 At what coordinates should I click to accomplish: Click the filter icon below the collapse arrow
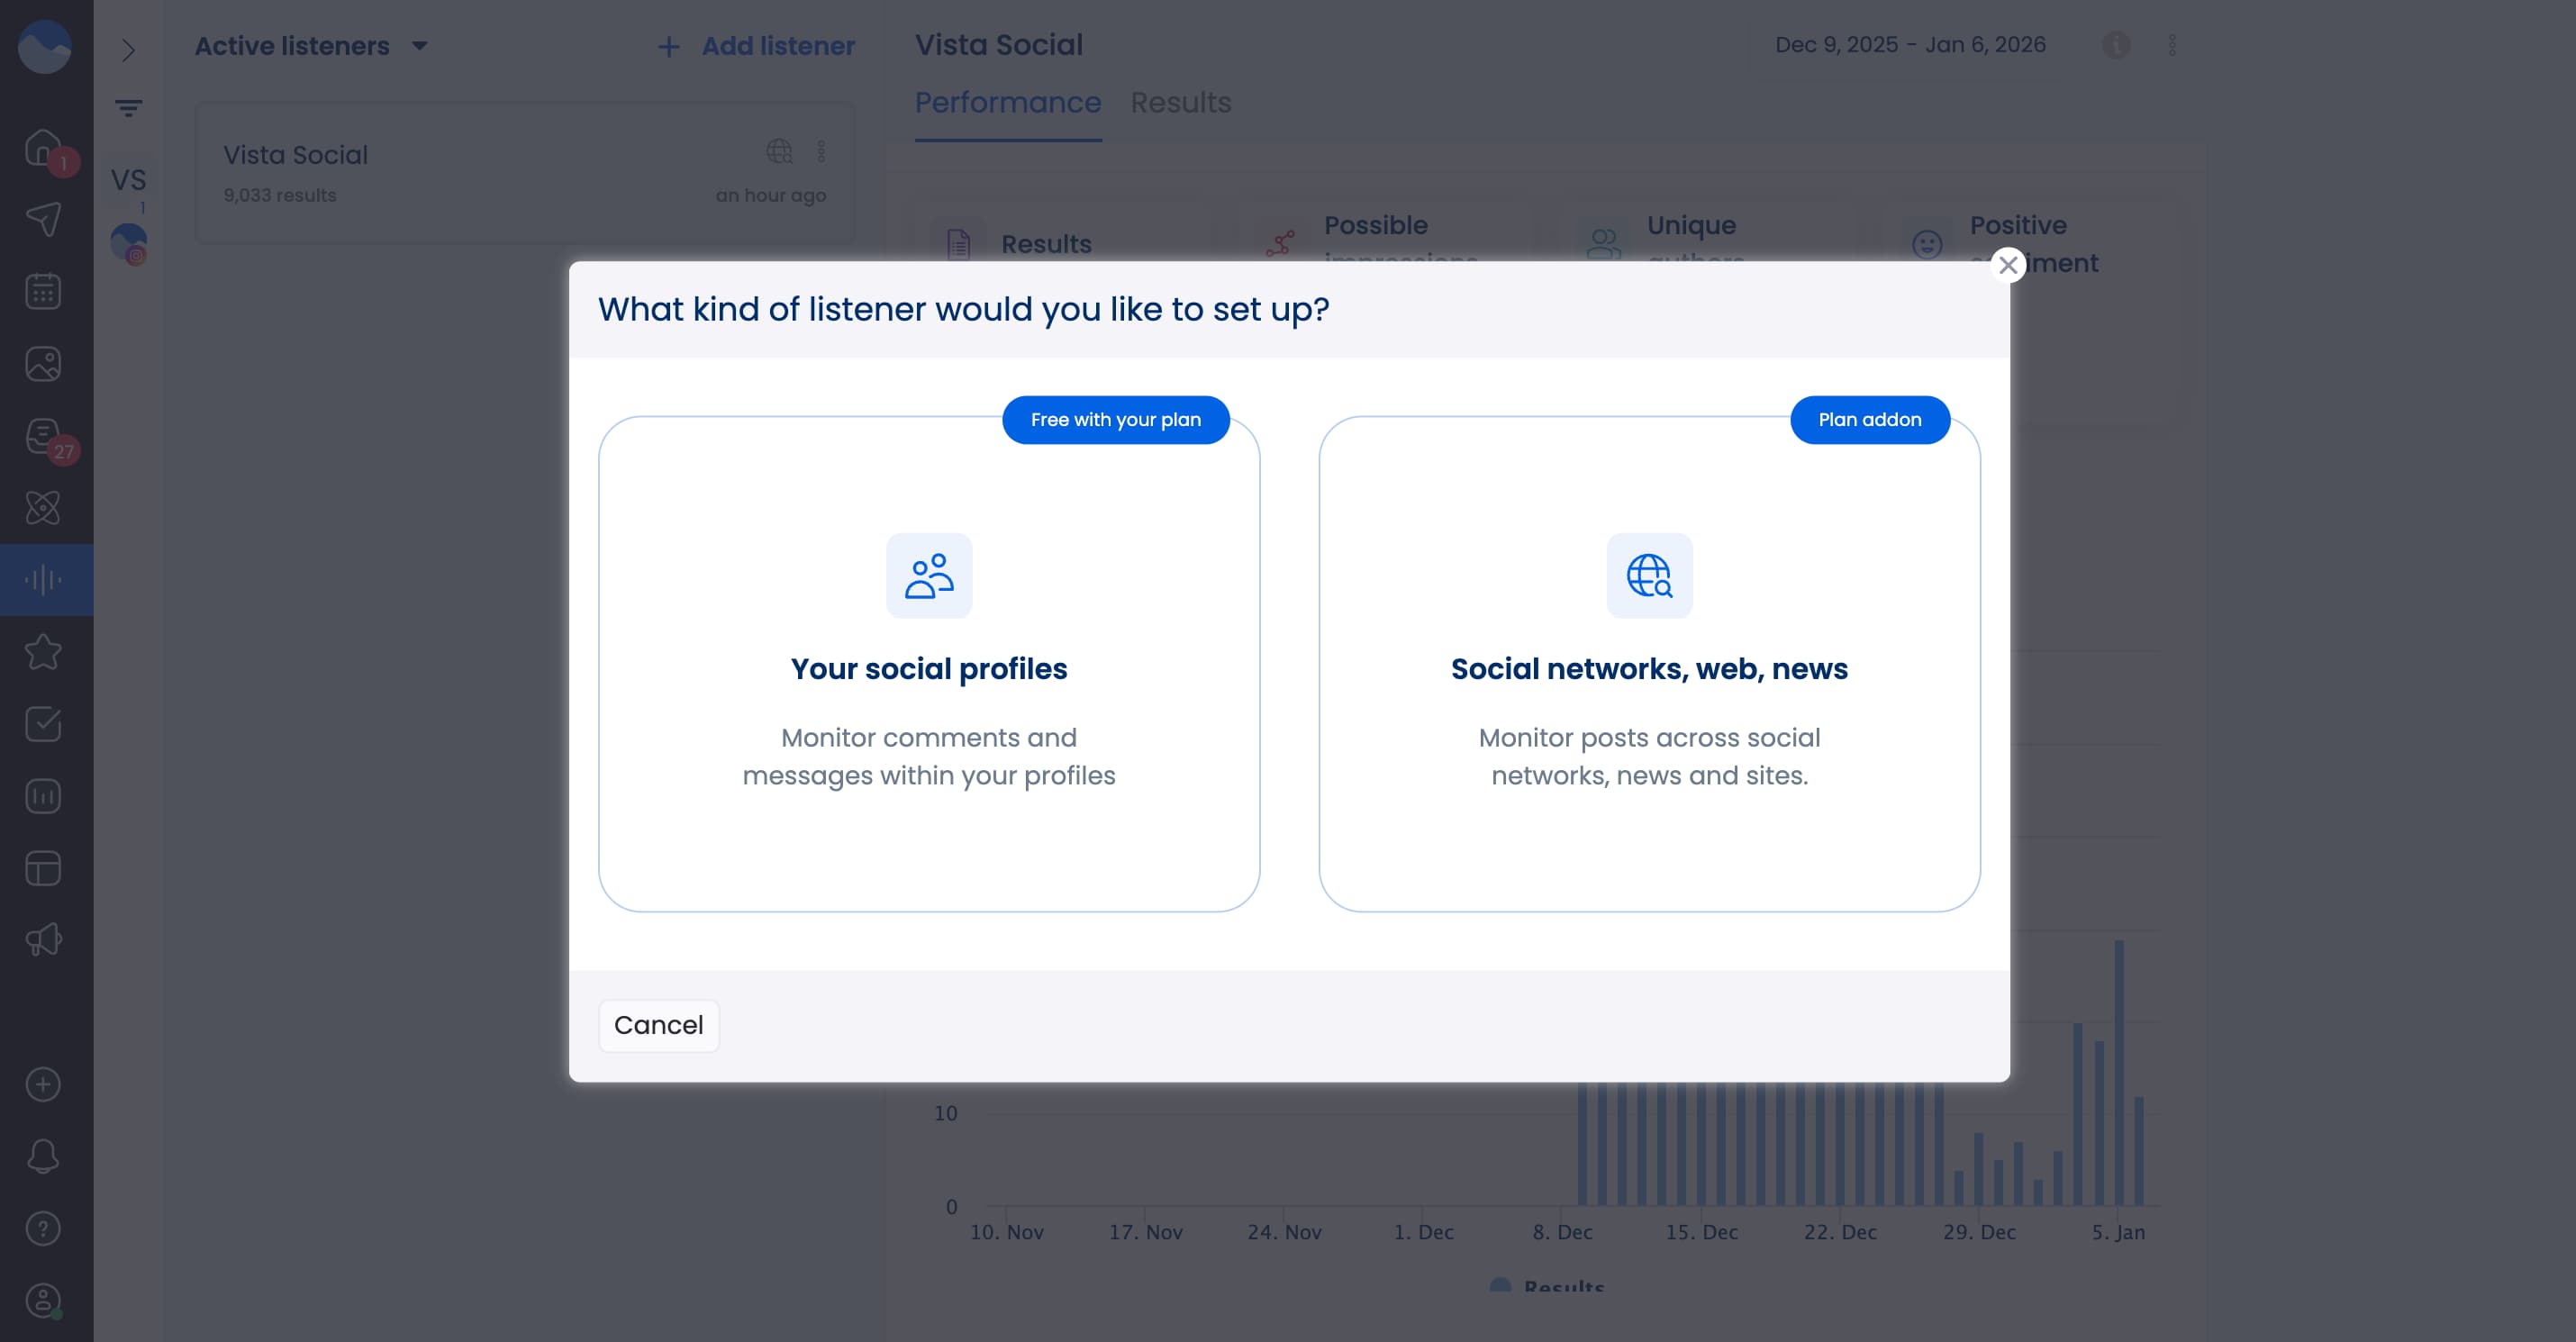tap(129, 108)
